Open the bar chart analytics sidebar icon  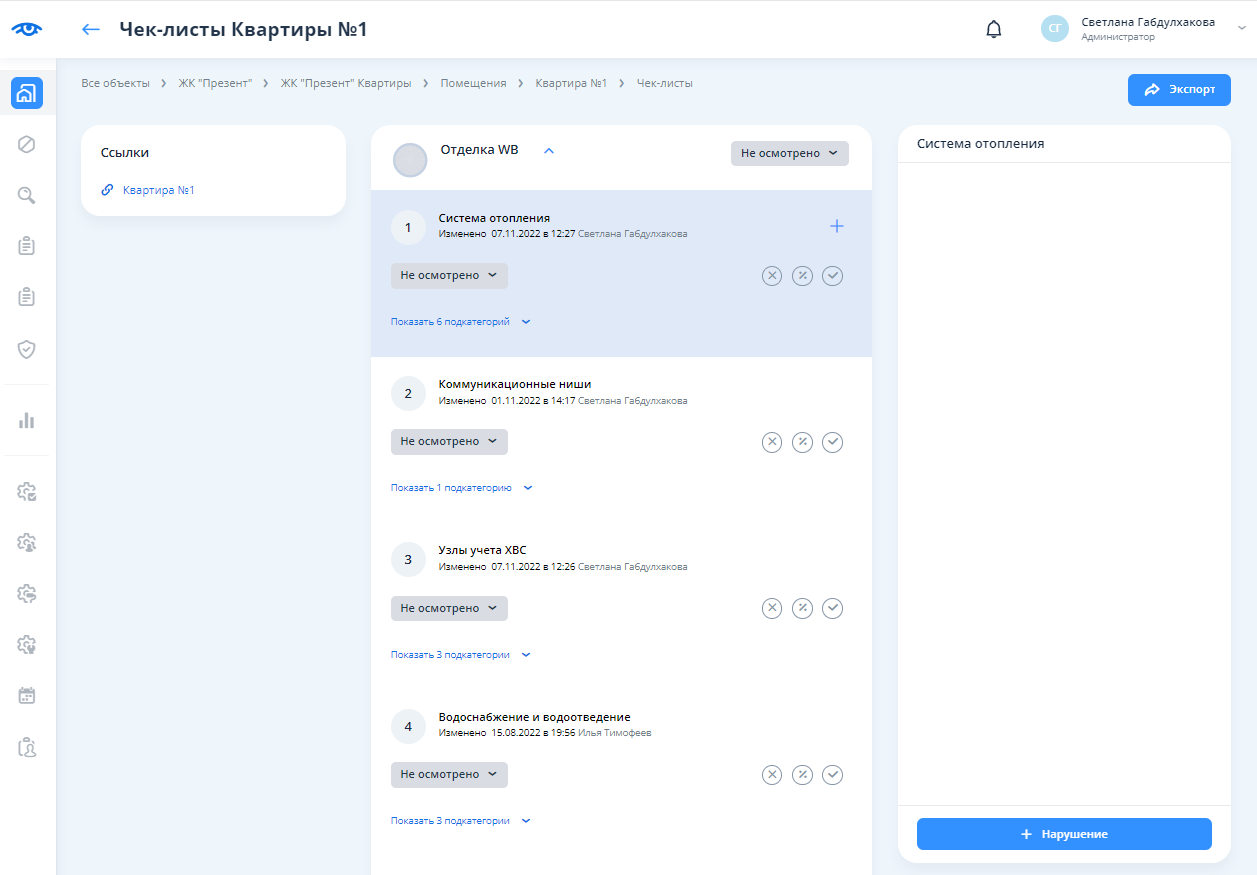point(27,420)
